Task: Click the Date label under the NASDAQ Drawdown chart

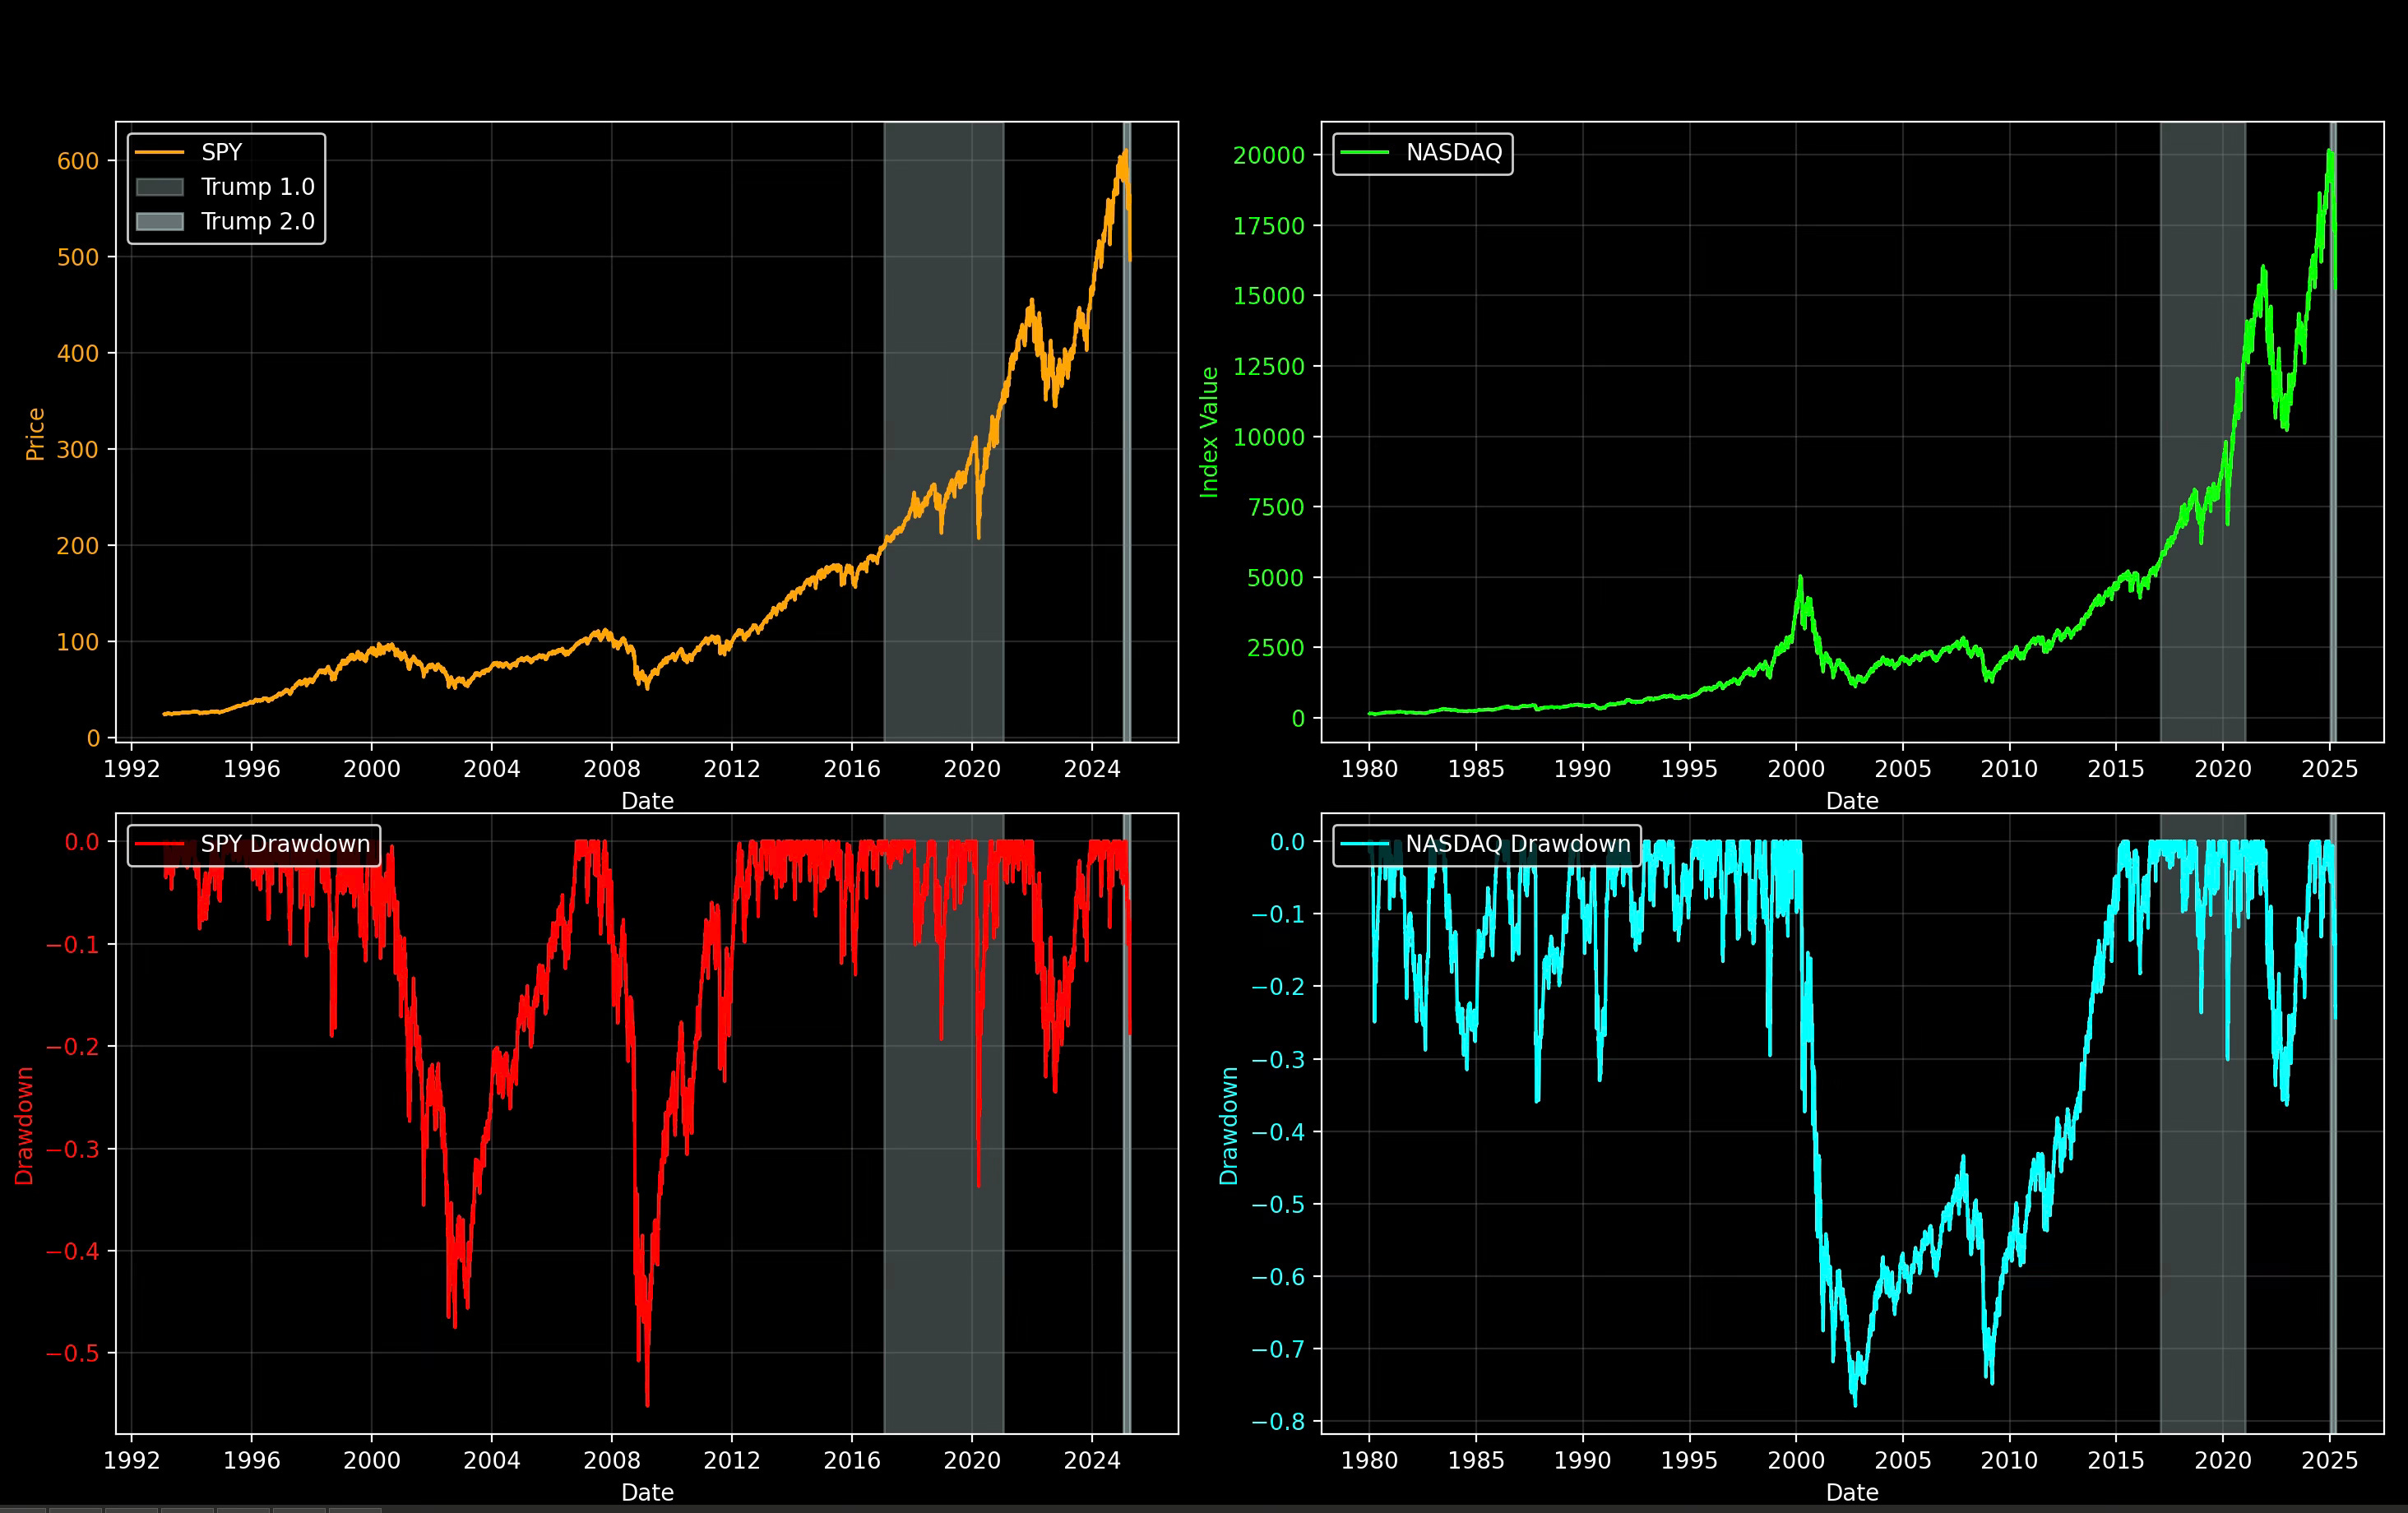Action: pos(1852,1493)
